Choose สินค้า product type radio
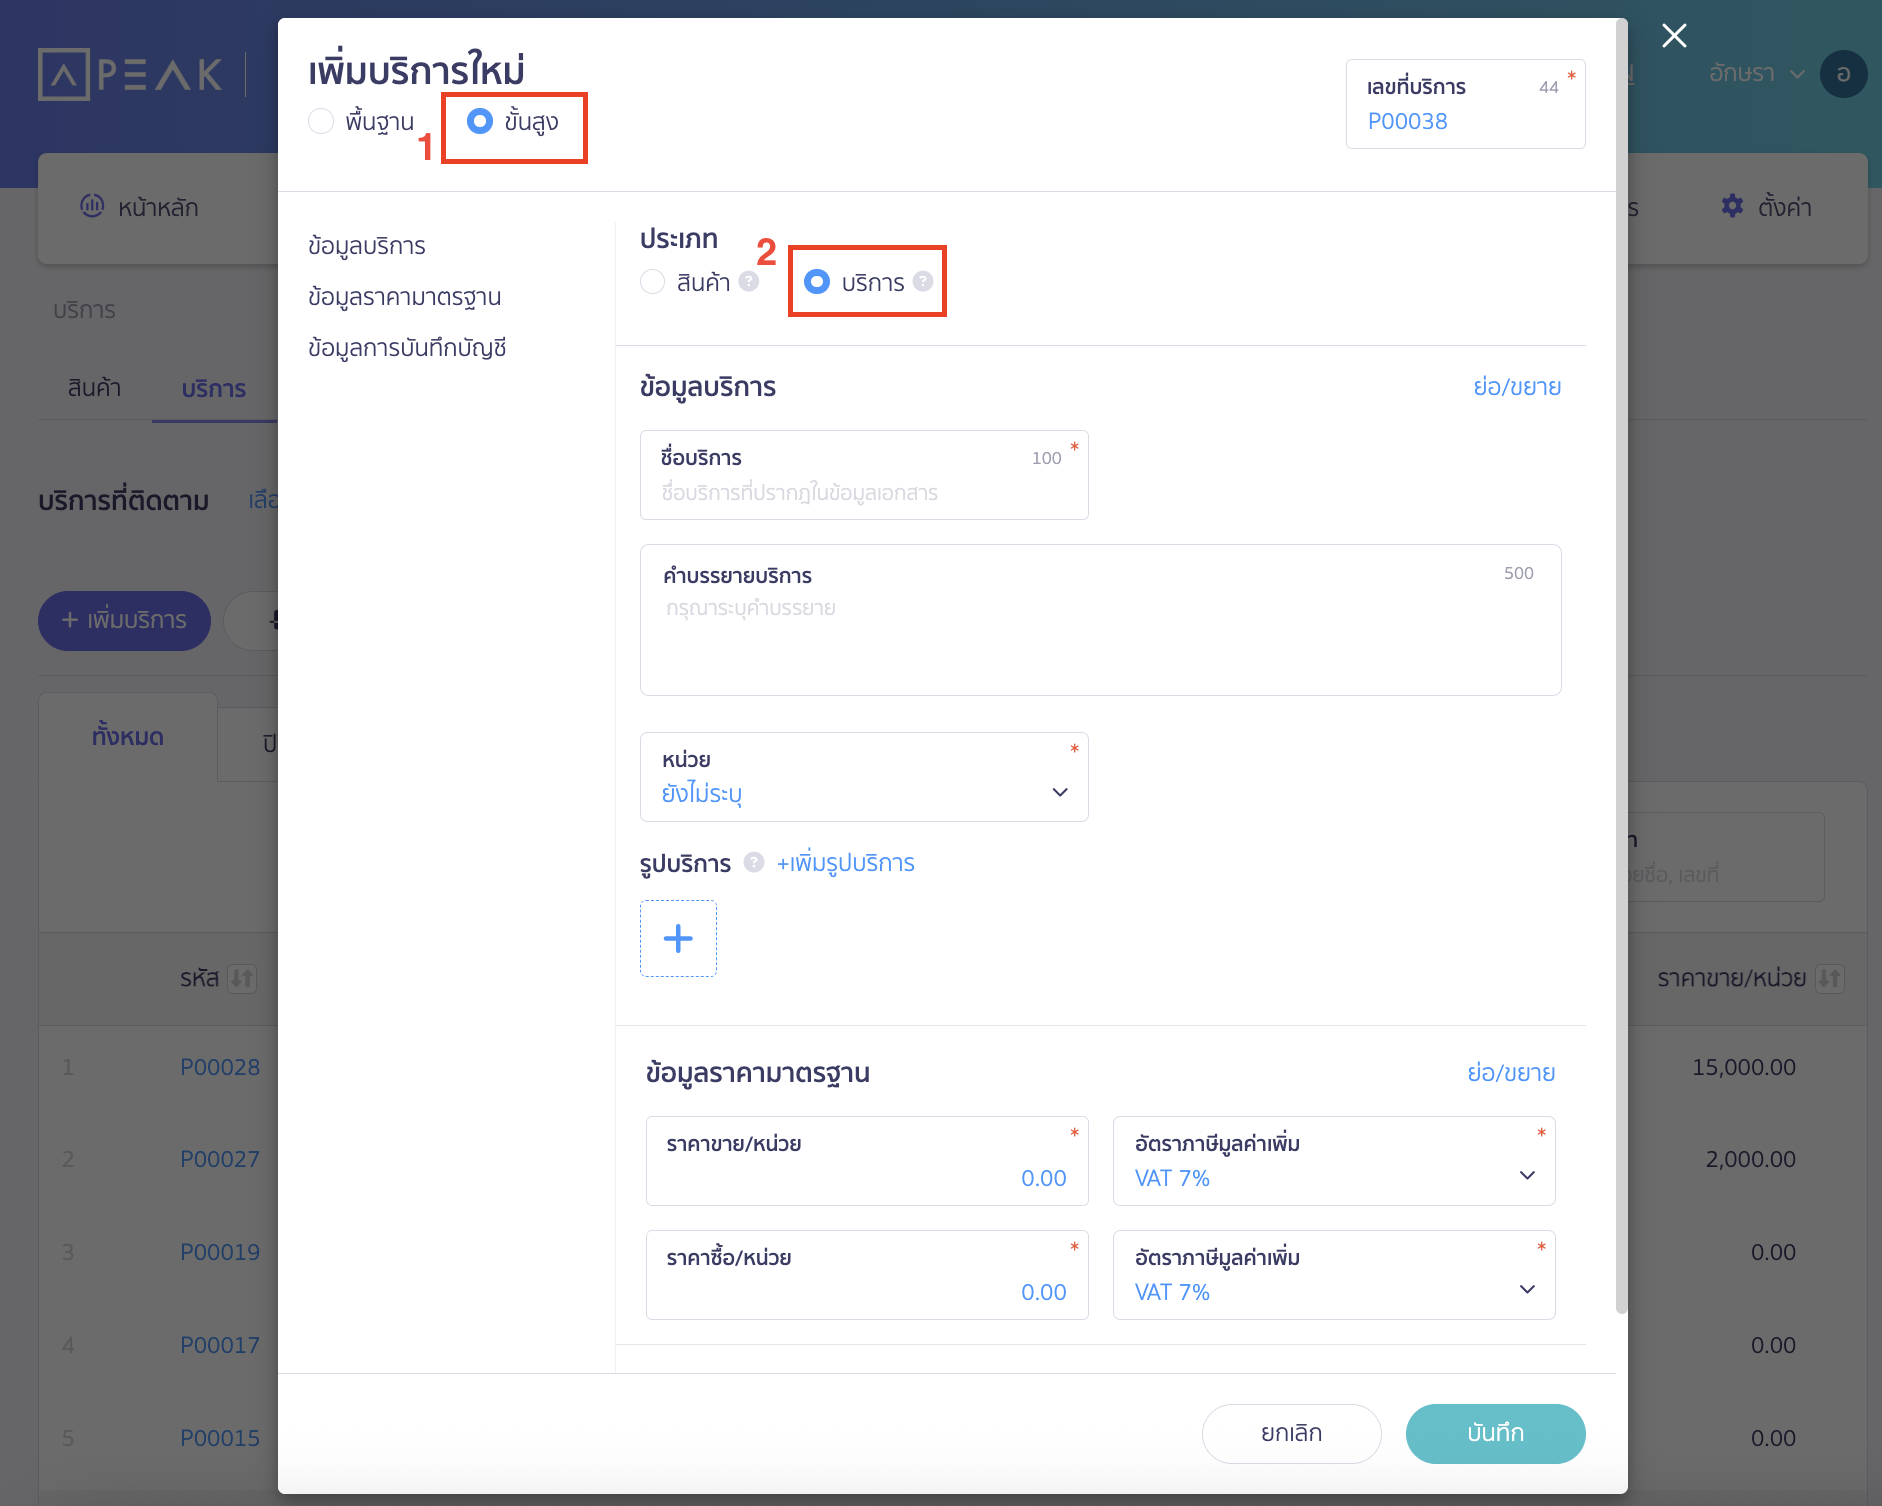This screenshot has width=1882, height=1506. coord(652,282)
